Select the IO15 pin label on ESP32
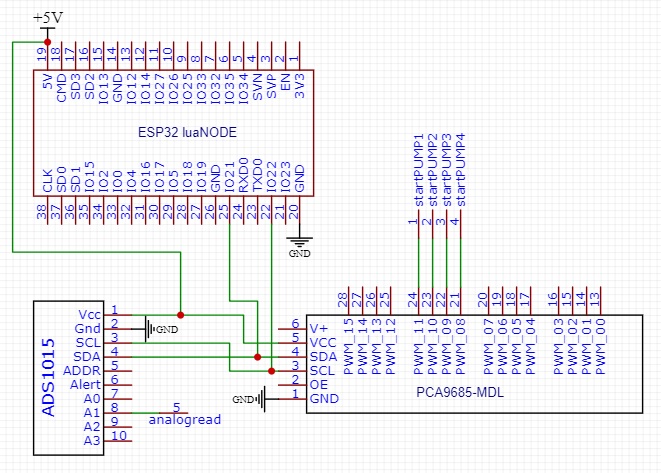Viewport: 661px width, 473px height. point(90,177)
